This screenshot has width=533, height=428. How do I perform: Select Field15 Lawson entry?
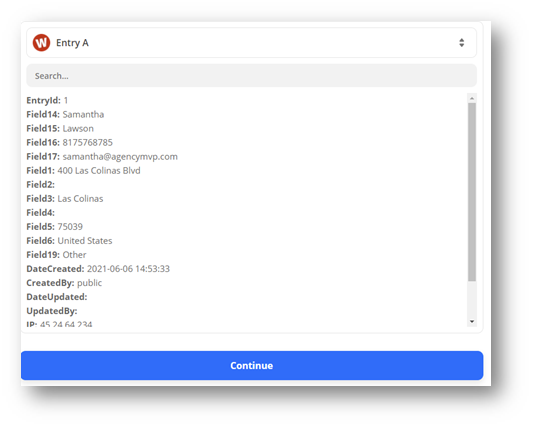click(60, 129)
